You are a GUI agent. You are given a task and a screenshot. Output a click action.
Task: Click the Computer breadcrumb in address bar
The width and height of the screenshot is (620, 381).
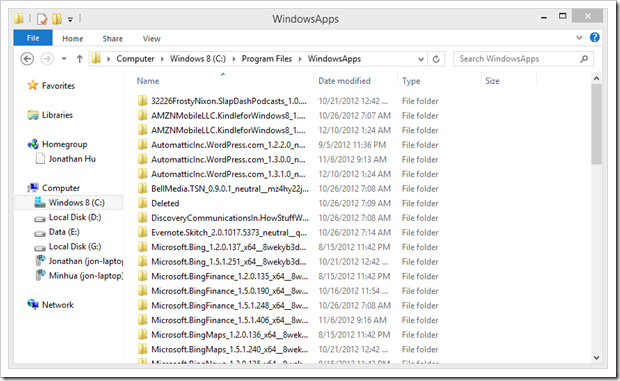pos(135,59)
